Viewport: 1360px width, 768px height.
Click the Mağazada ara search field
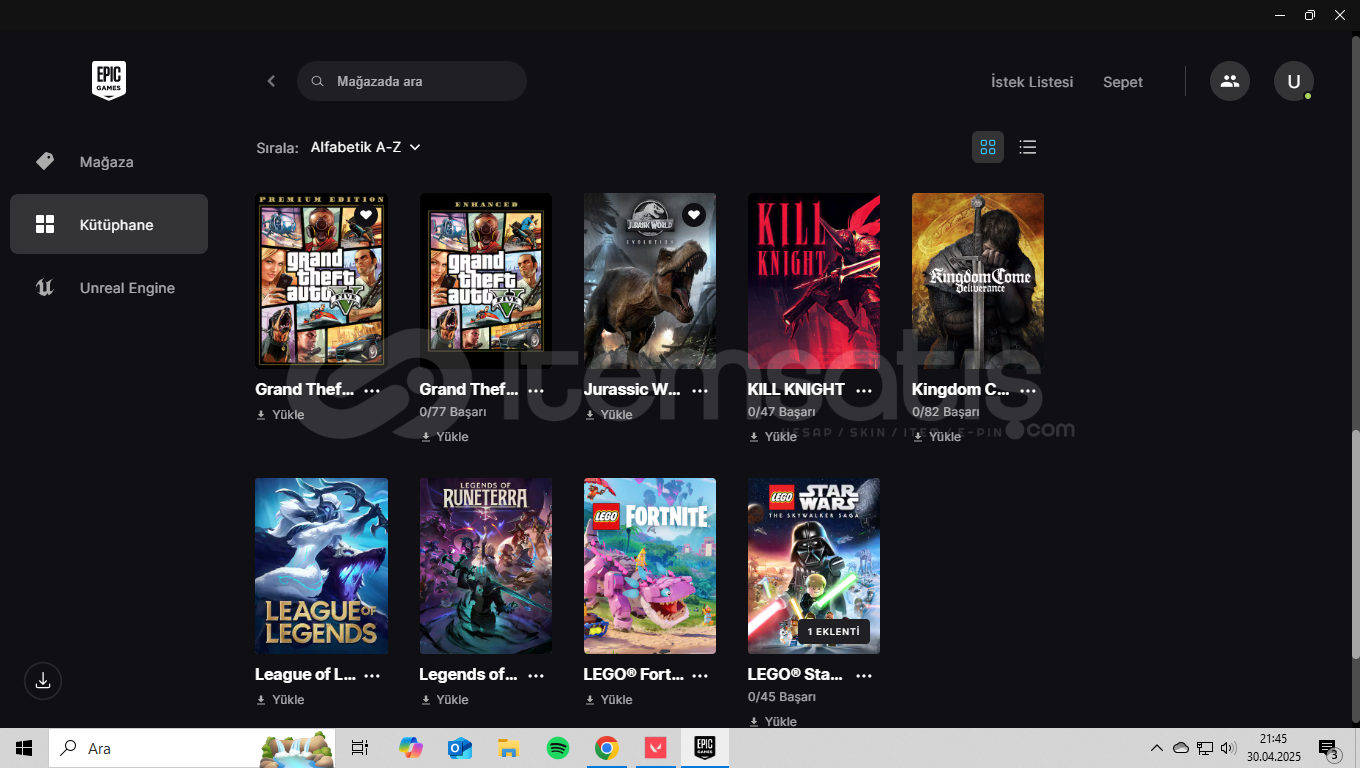(412, 81)
